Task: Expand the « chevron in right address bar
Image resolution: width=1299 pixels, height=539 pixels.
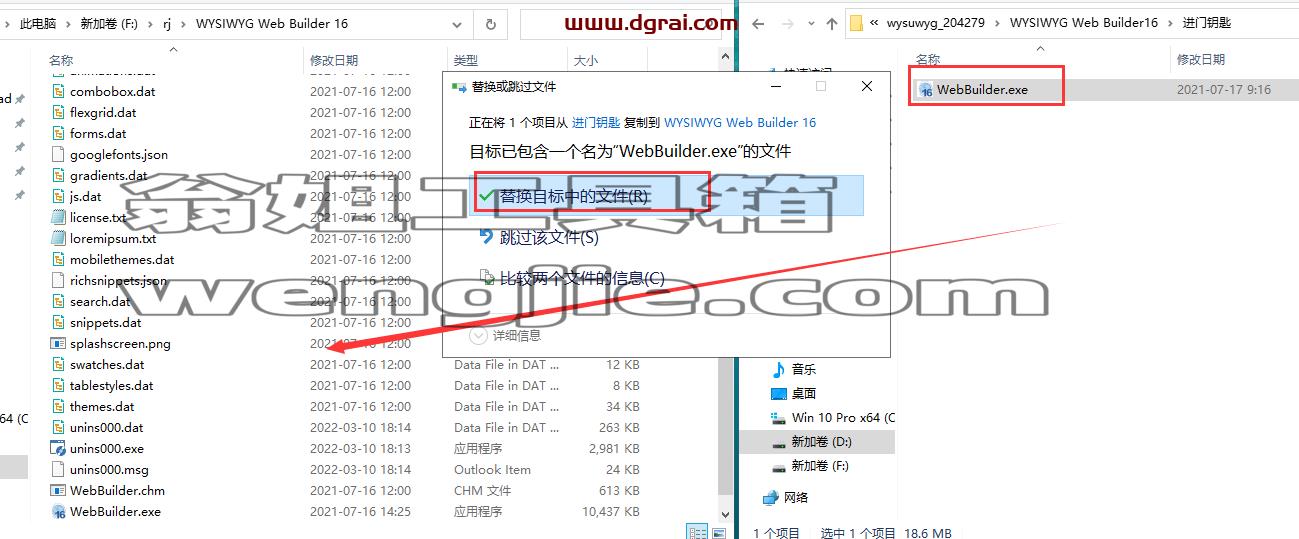Action: (x=875, y=23)
